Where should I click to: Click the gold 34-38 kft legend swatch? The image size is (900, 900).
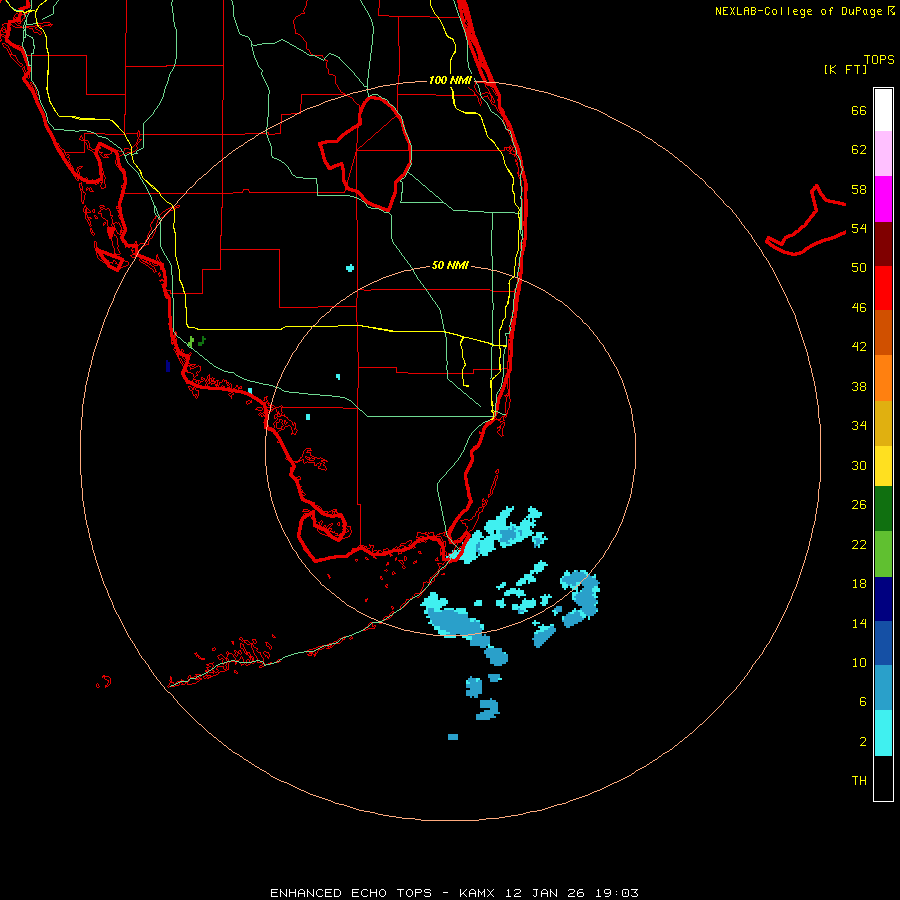[883, 424]
